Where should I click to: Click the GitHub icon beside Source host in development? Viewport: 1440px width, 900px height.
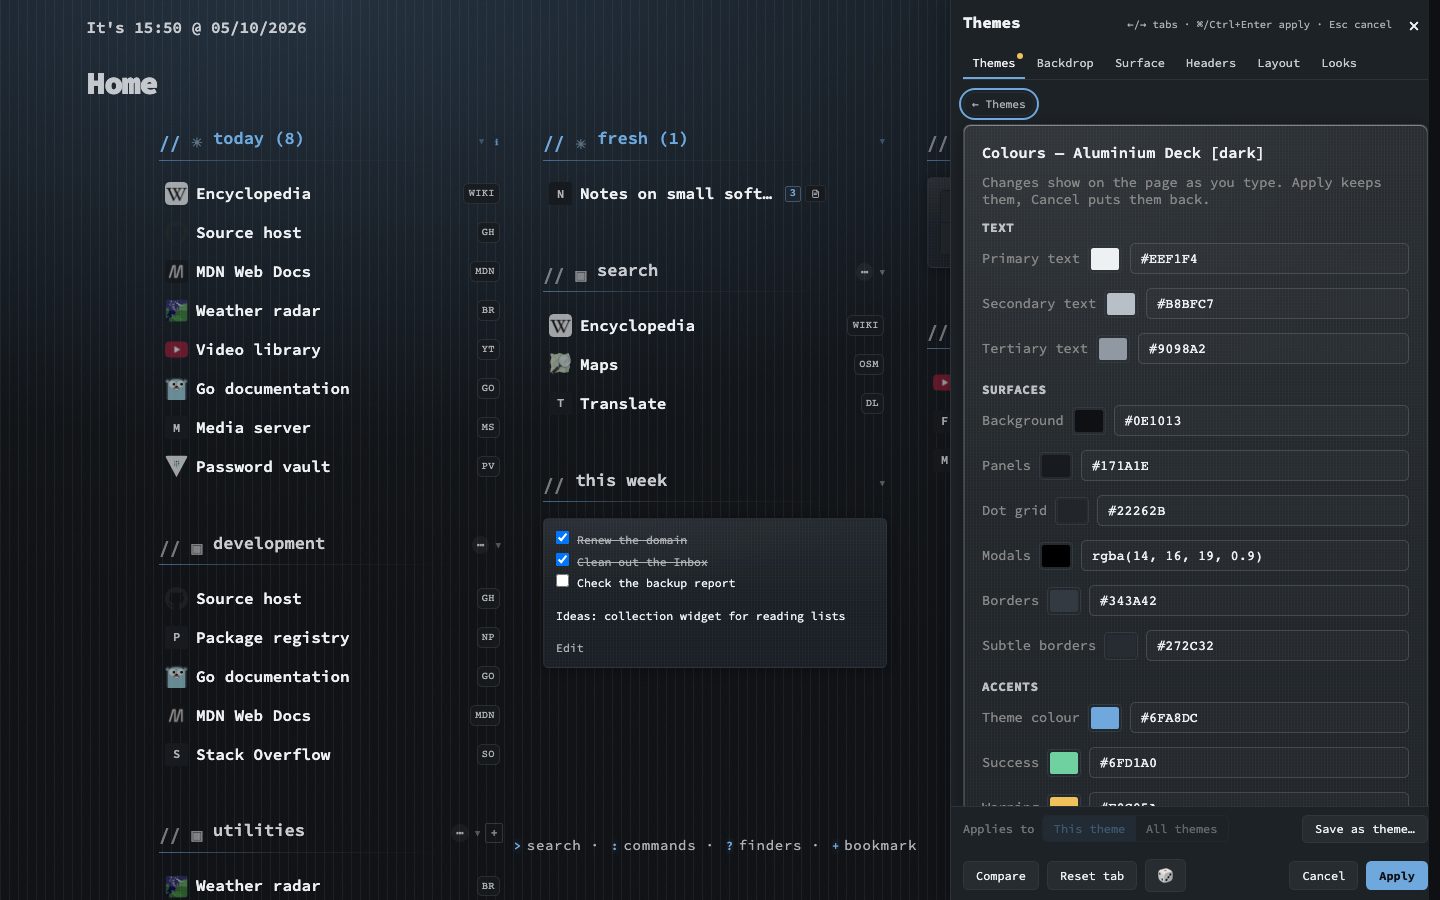click(176, 599)
